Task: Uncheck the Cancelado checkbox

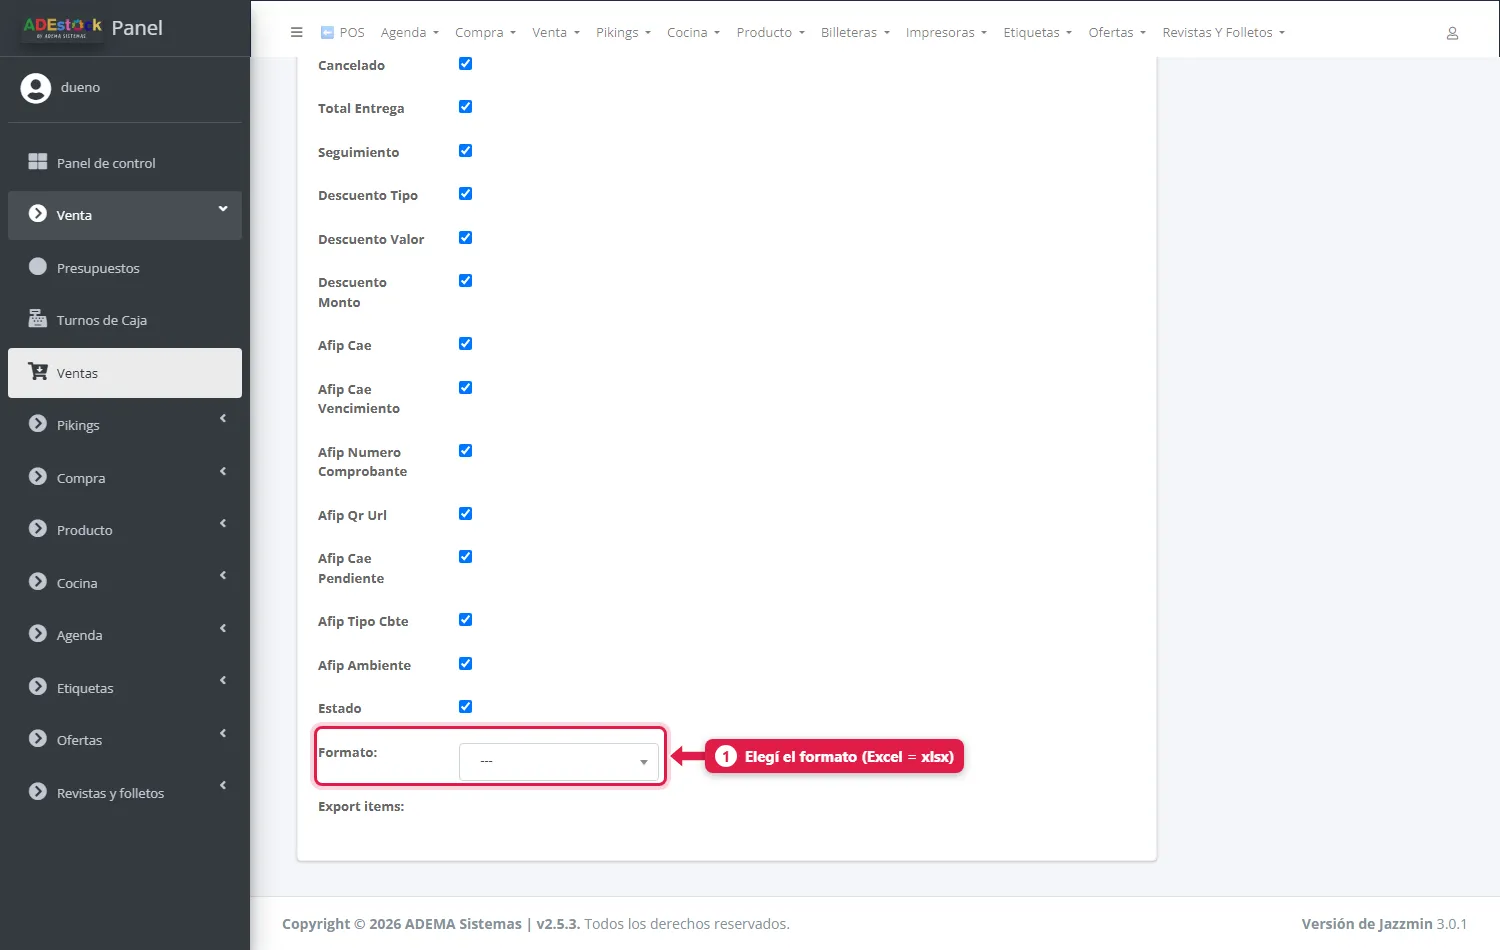Action: tap(465, 64)
